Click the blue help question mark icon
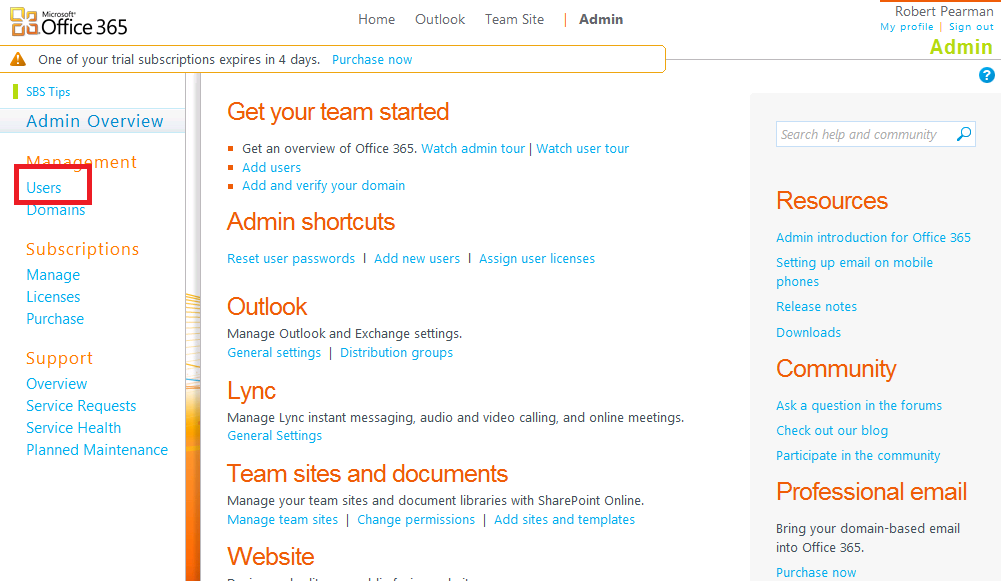The image size is (1001, 581). tap(987, 75)
